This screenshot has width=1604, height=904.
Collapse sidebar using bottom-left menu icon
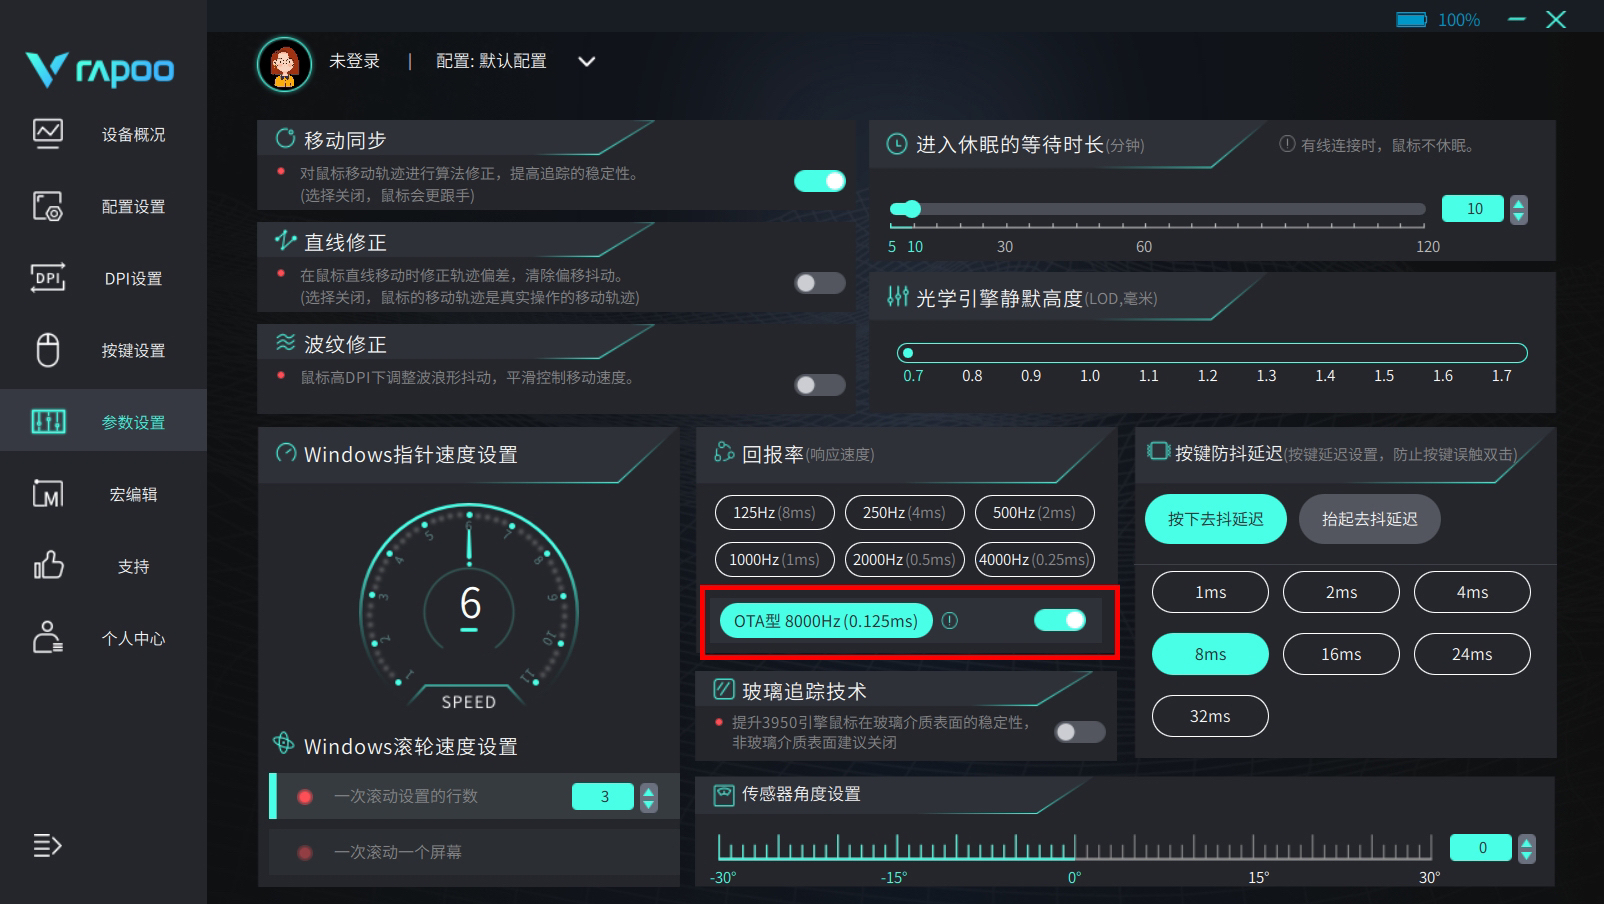[x=47, y=846]
